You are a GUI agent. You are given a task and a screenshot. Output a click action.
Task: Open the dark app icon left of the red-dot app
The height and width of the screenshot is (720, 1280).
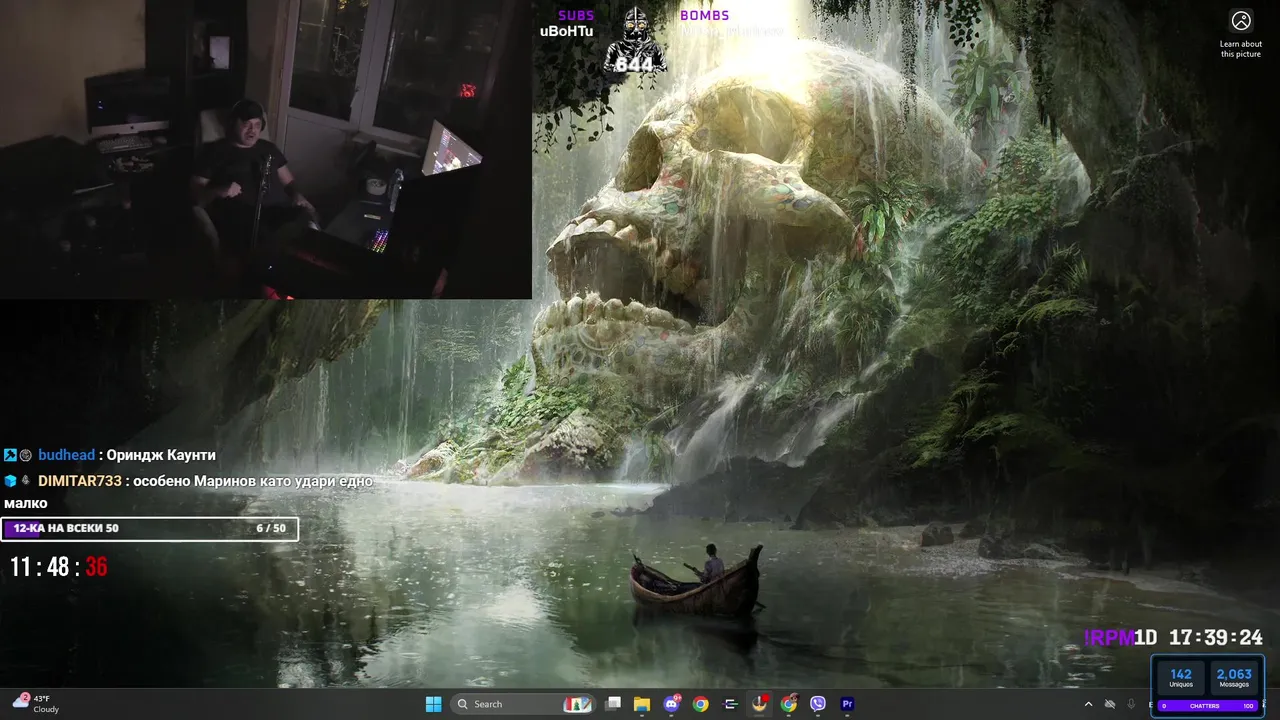[731, 704]
